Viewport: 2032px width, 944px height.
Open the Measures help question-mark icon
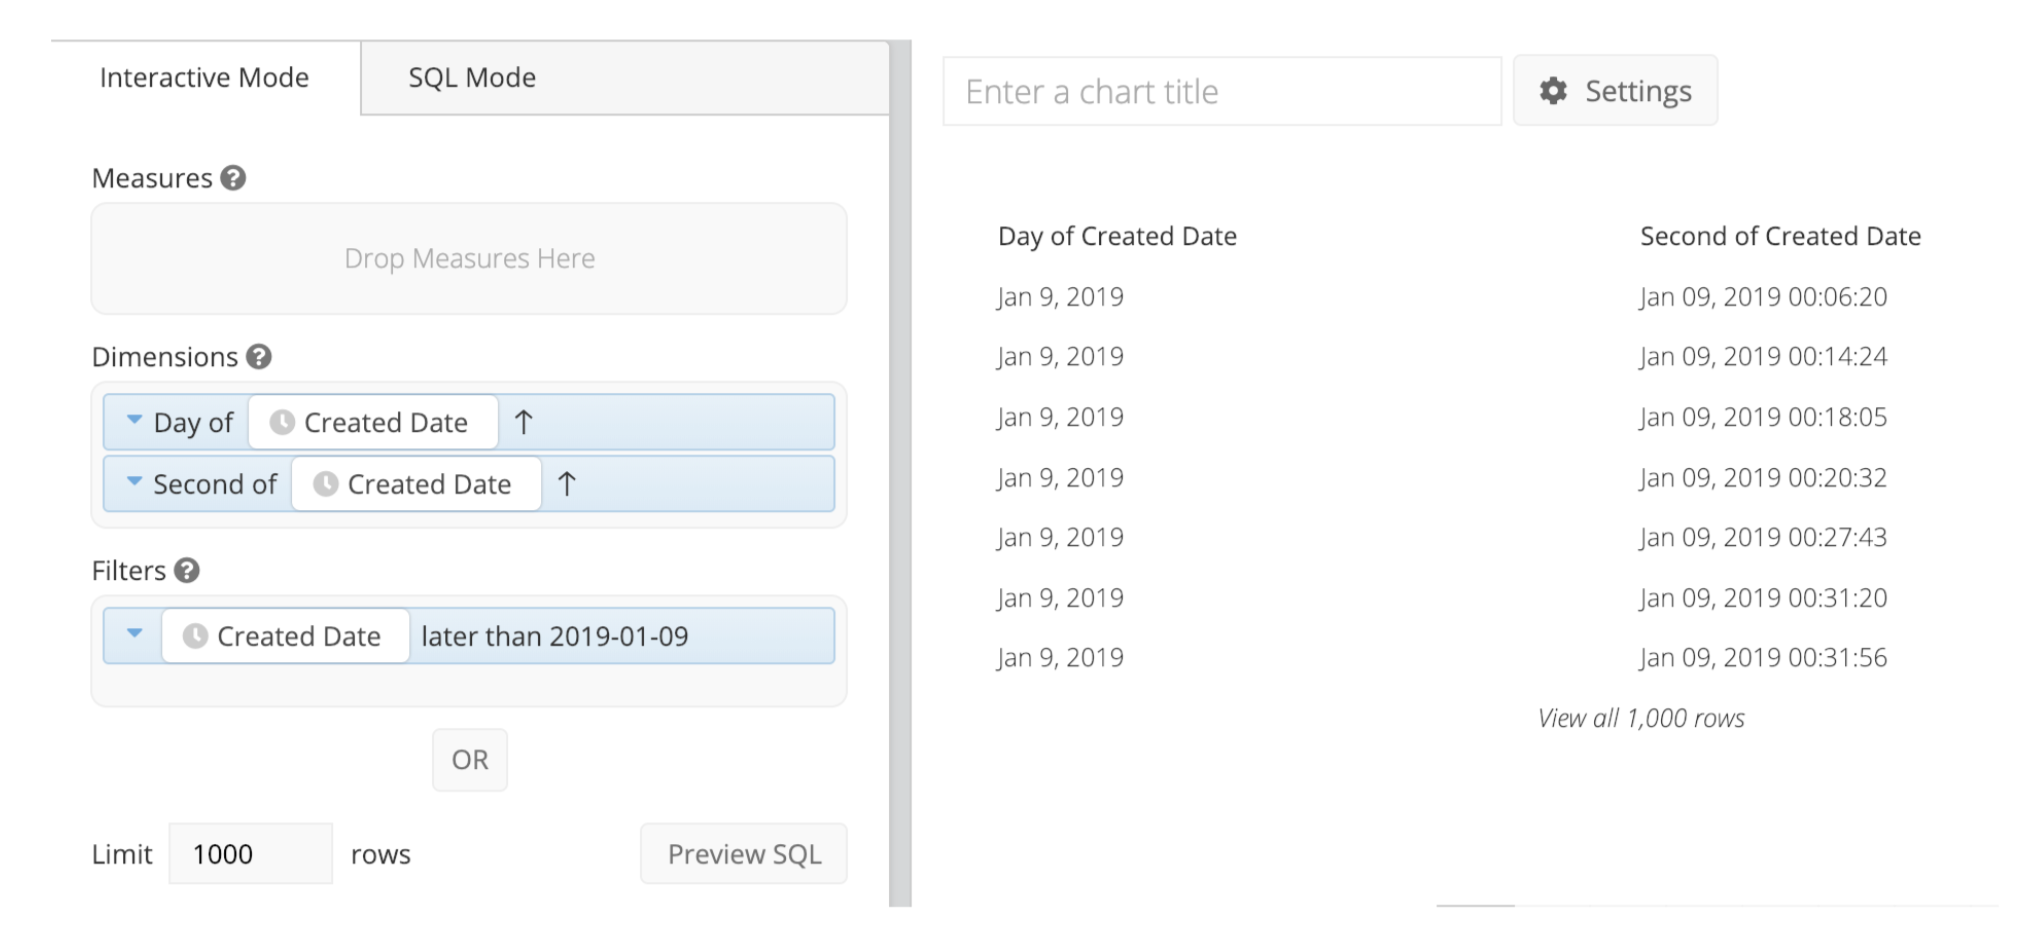pos(233,178)
